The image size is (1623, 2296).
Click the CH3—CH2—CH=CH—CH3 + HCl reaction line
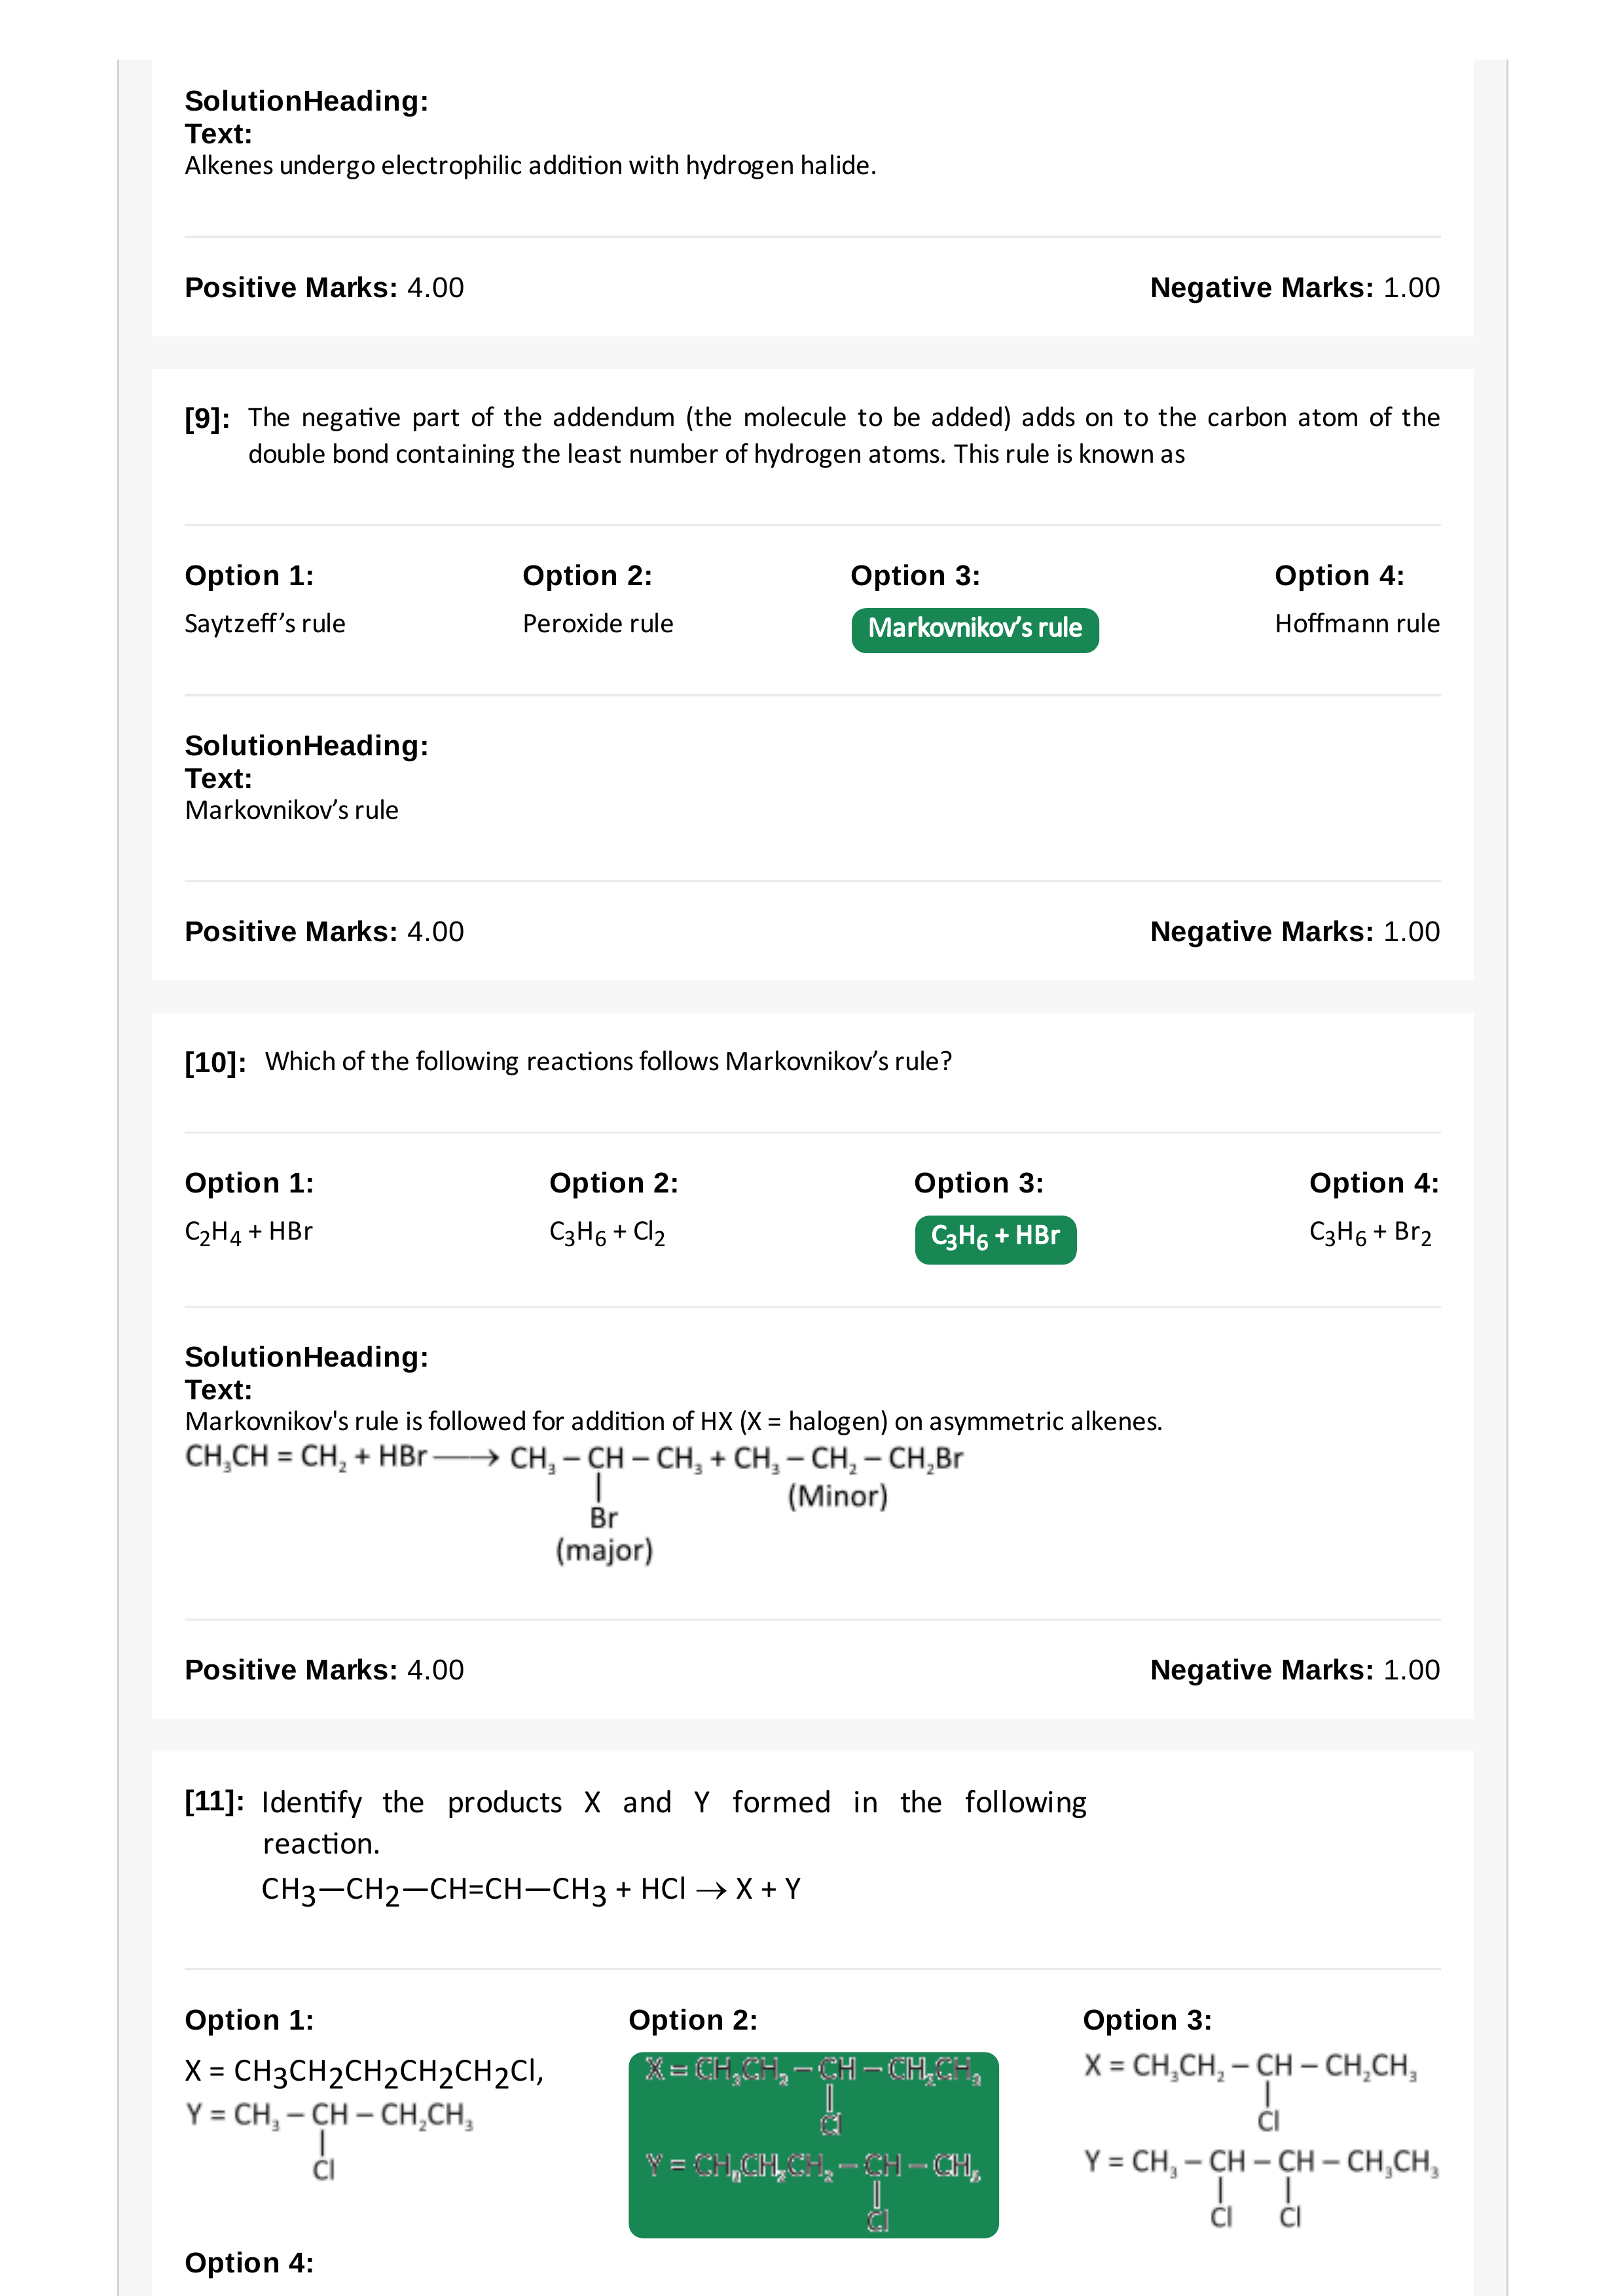click(531, 1889)
